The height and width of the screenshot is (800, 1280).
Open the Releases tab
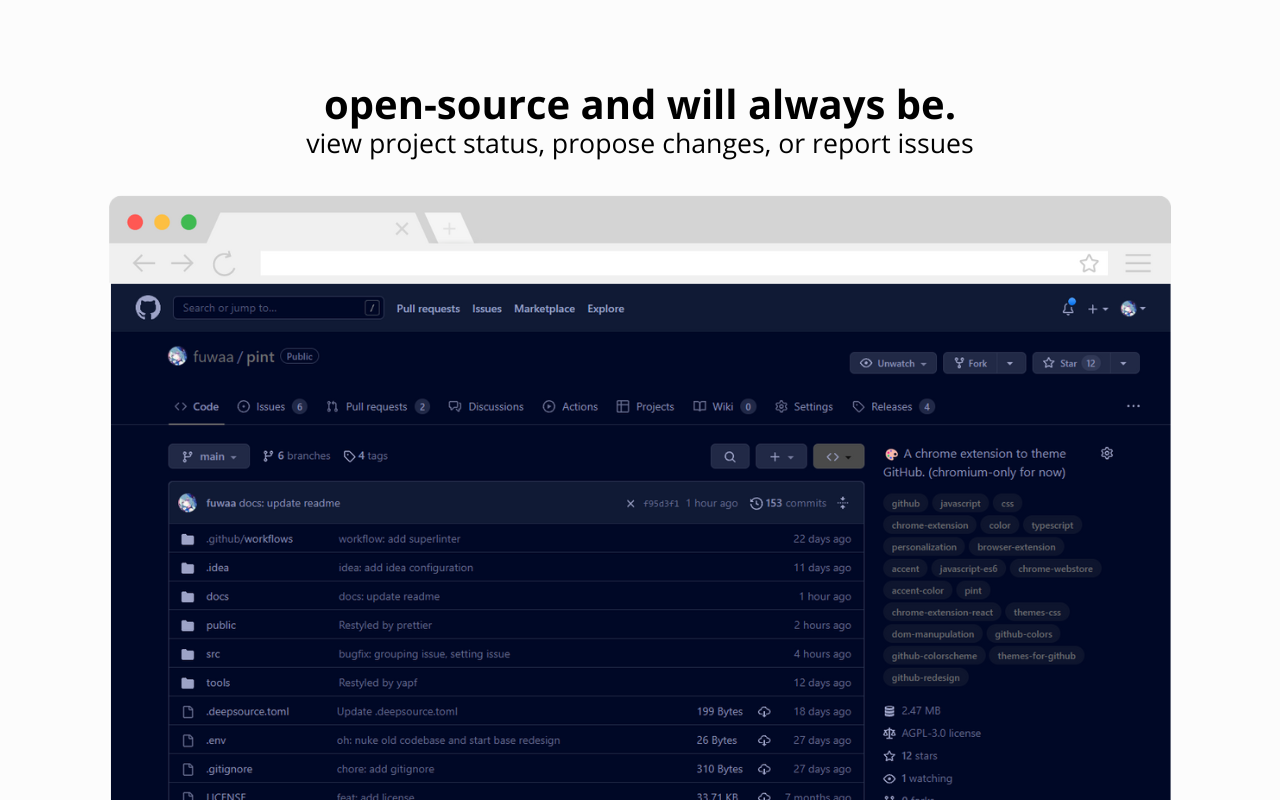893,407
